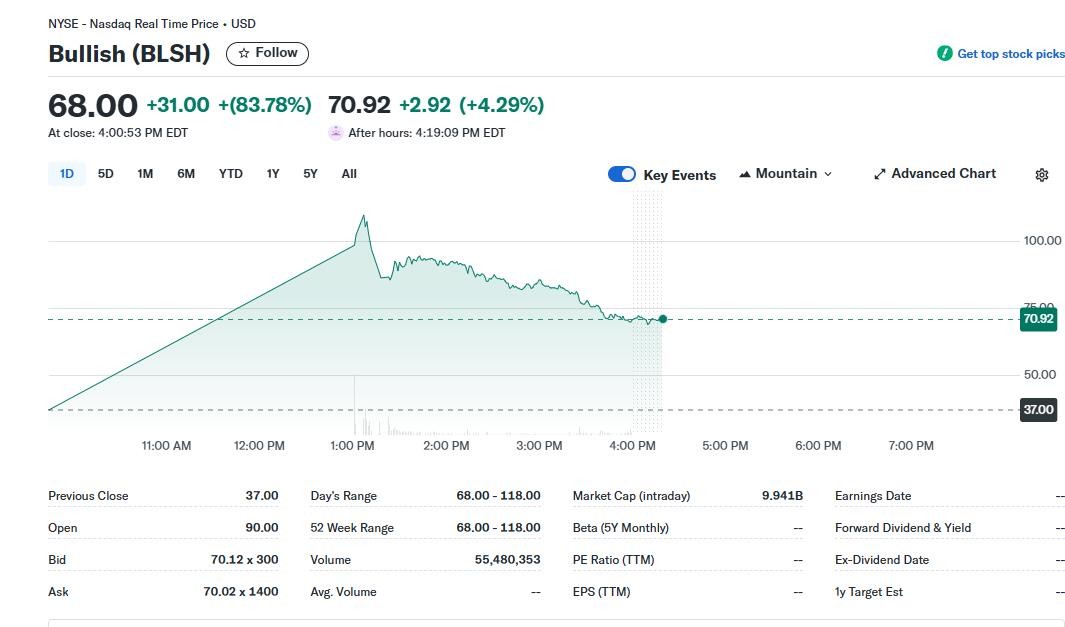The width and height of the screenshot is (1065, 627).
Task: Click the Bid value 70.12 x 300
Action: click(245, 559)
